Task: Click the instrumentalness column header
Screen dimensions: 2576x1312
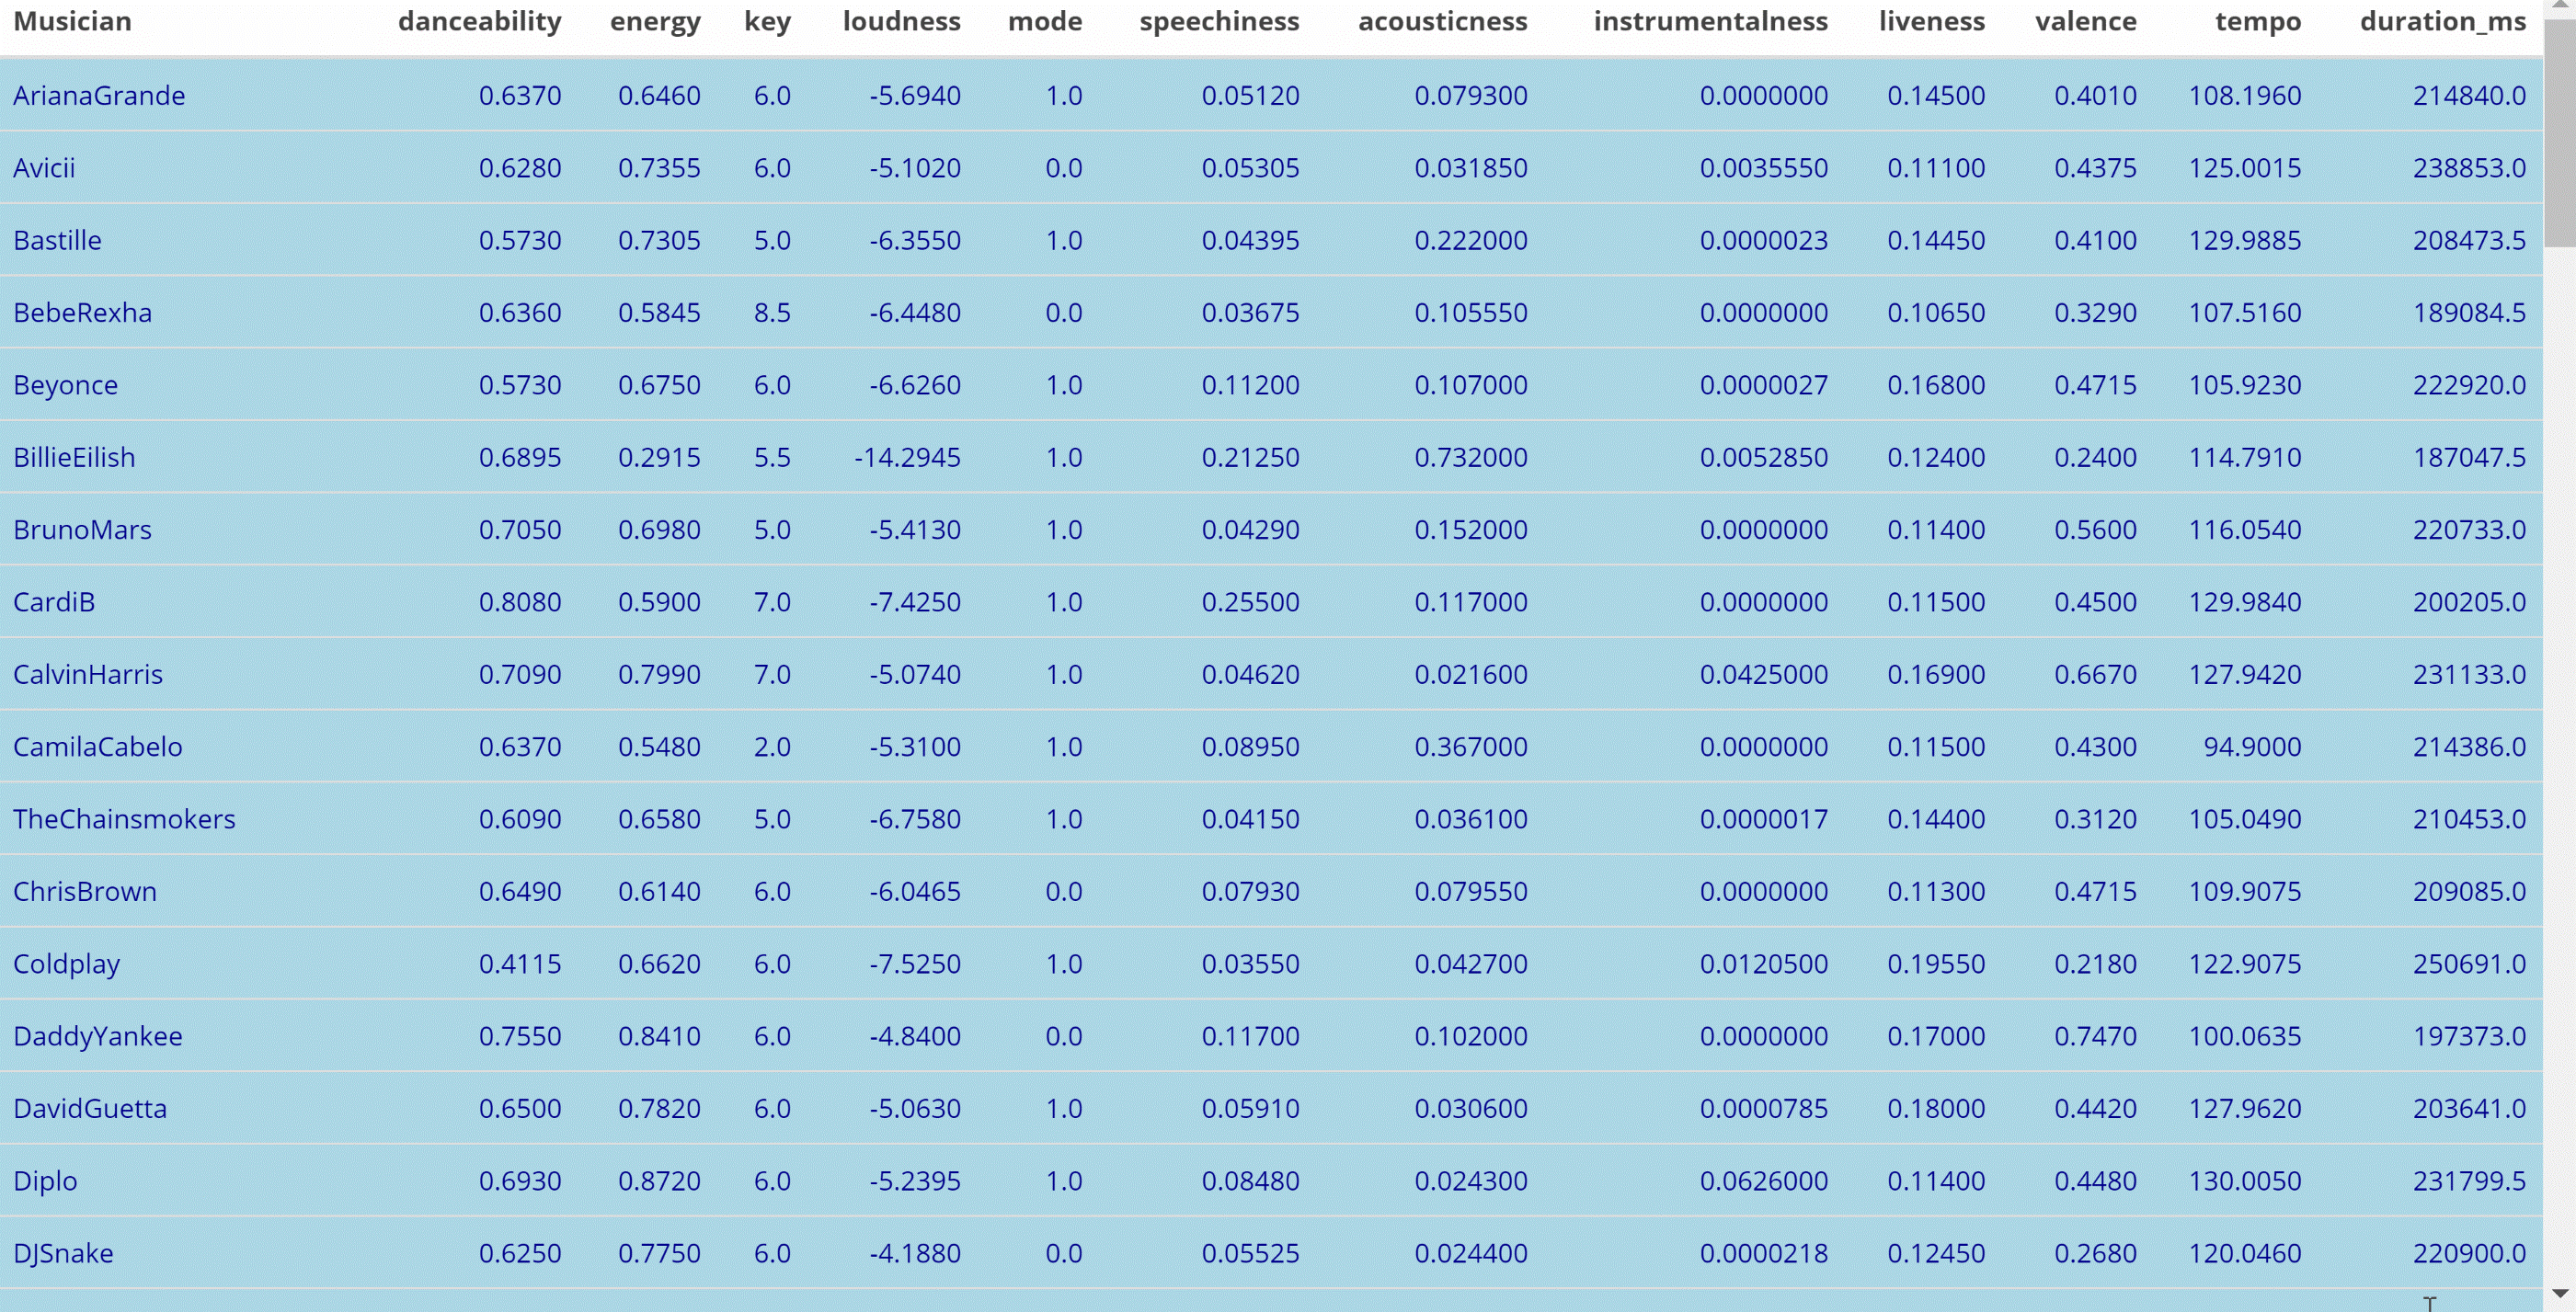Action: click(x=1710, y=22)
